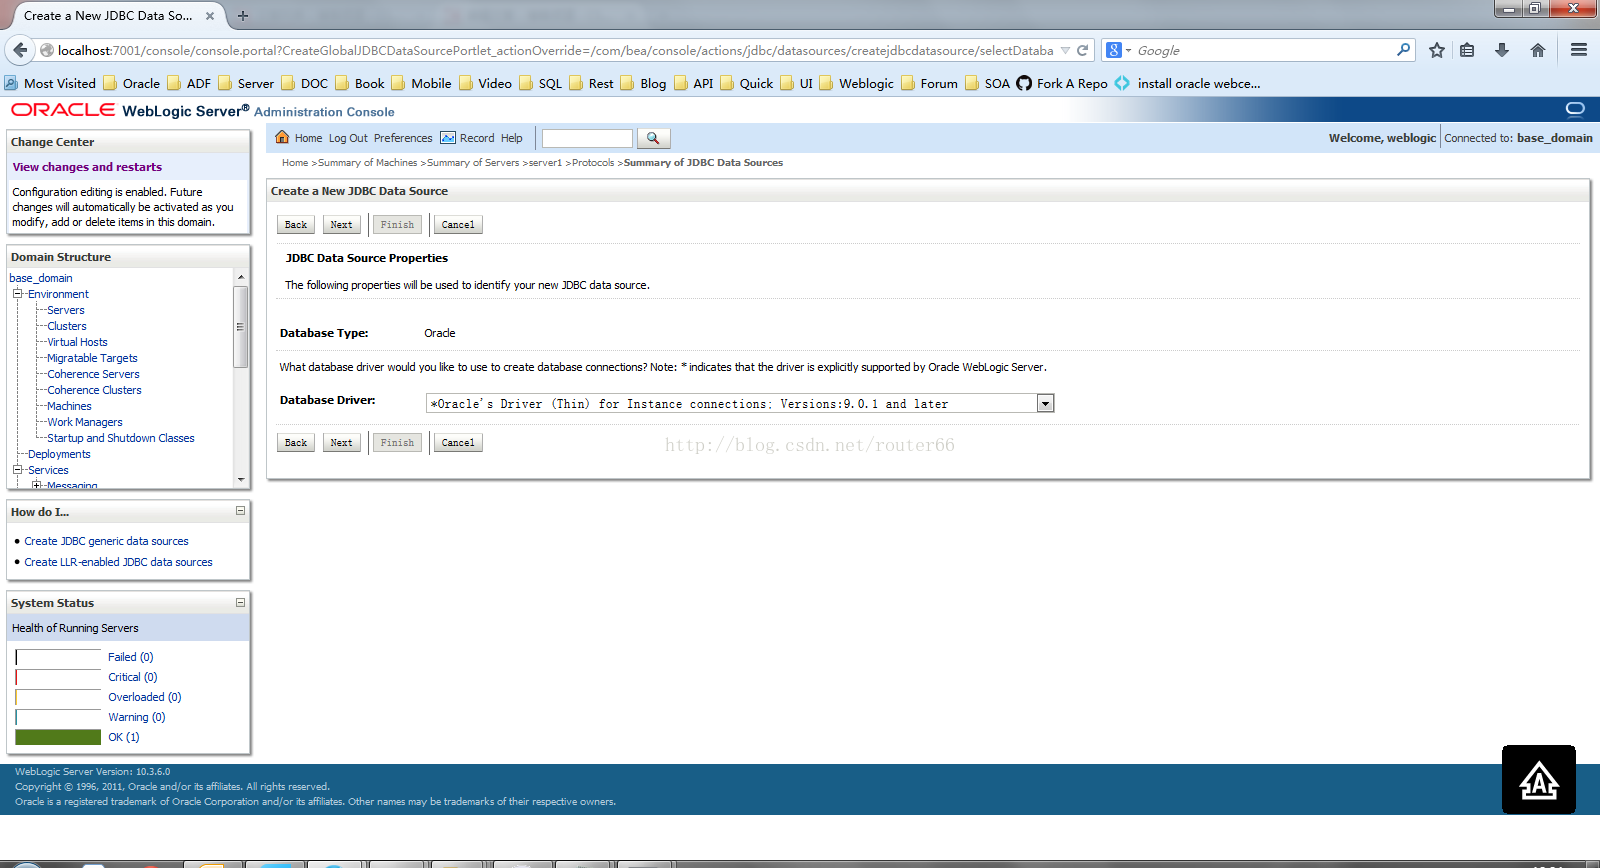Image resolution: width=1600 pixels, height=868 pixels.
Task: Reload page using the refresh icon
Action: (x=1082, y=50)
